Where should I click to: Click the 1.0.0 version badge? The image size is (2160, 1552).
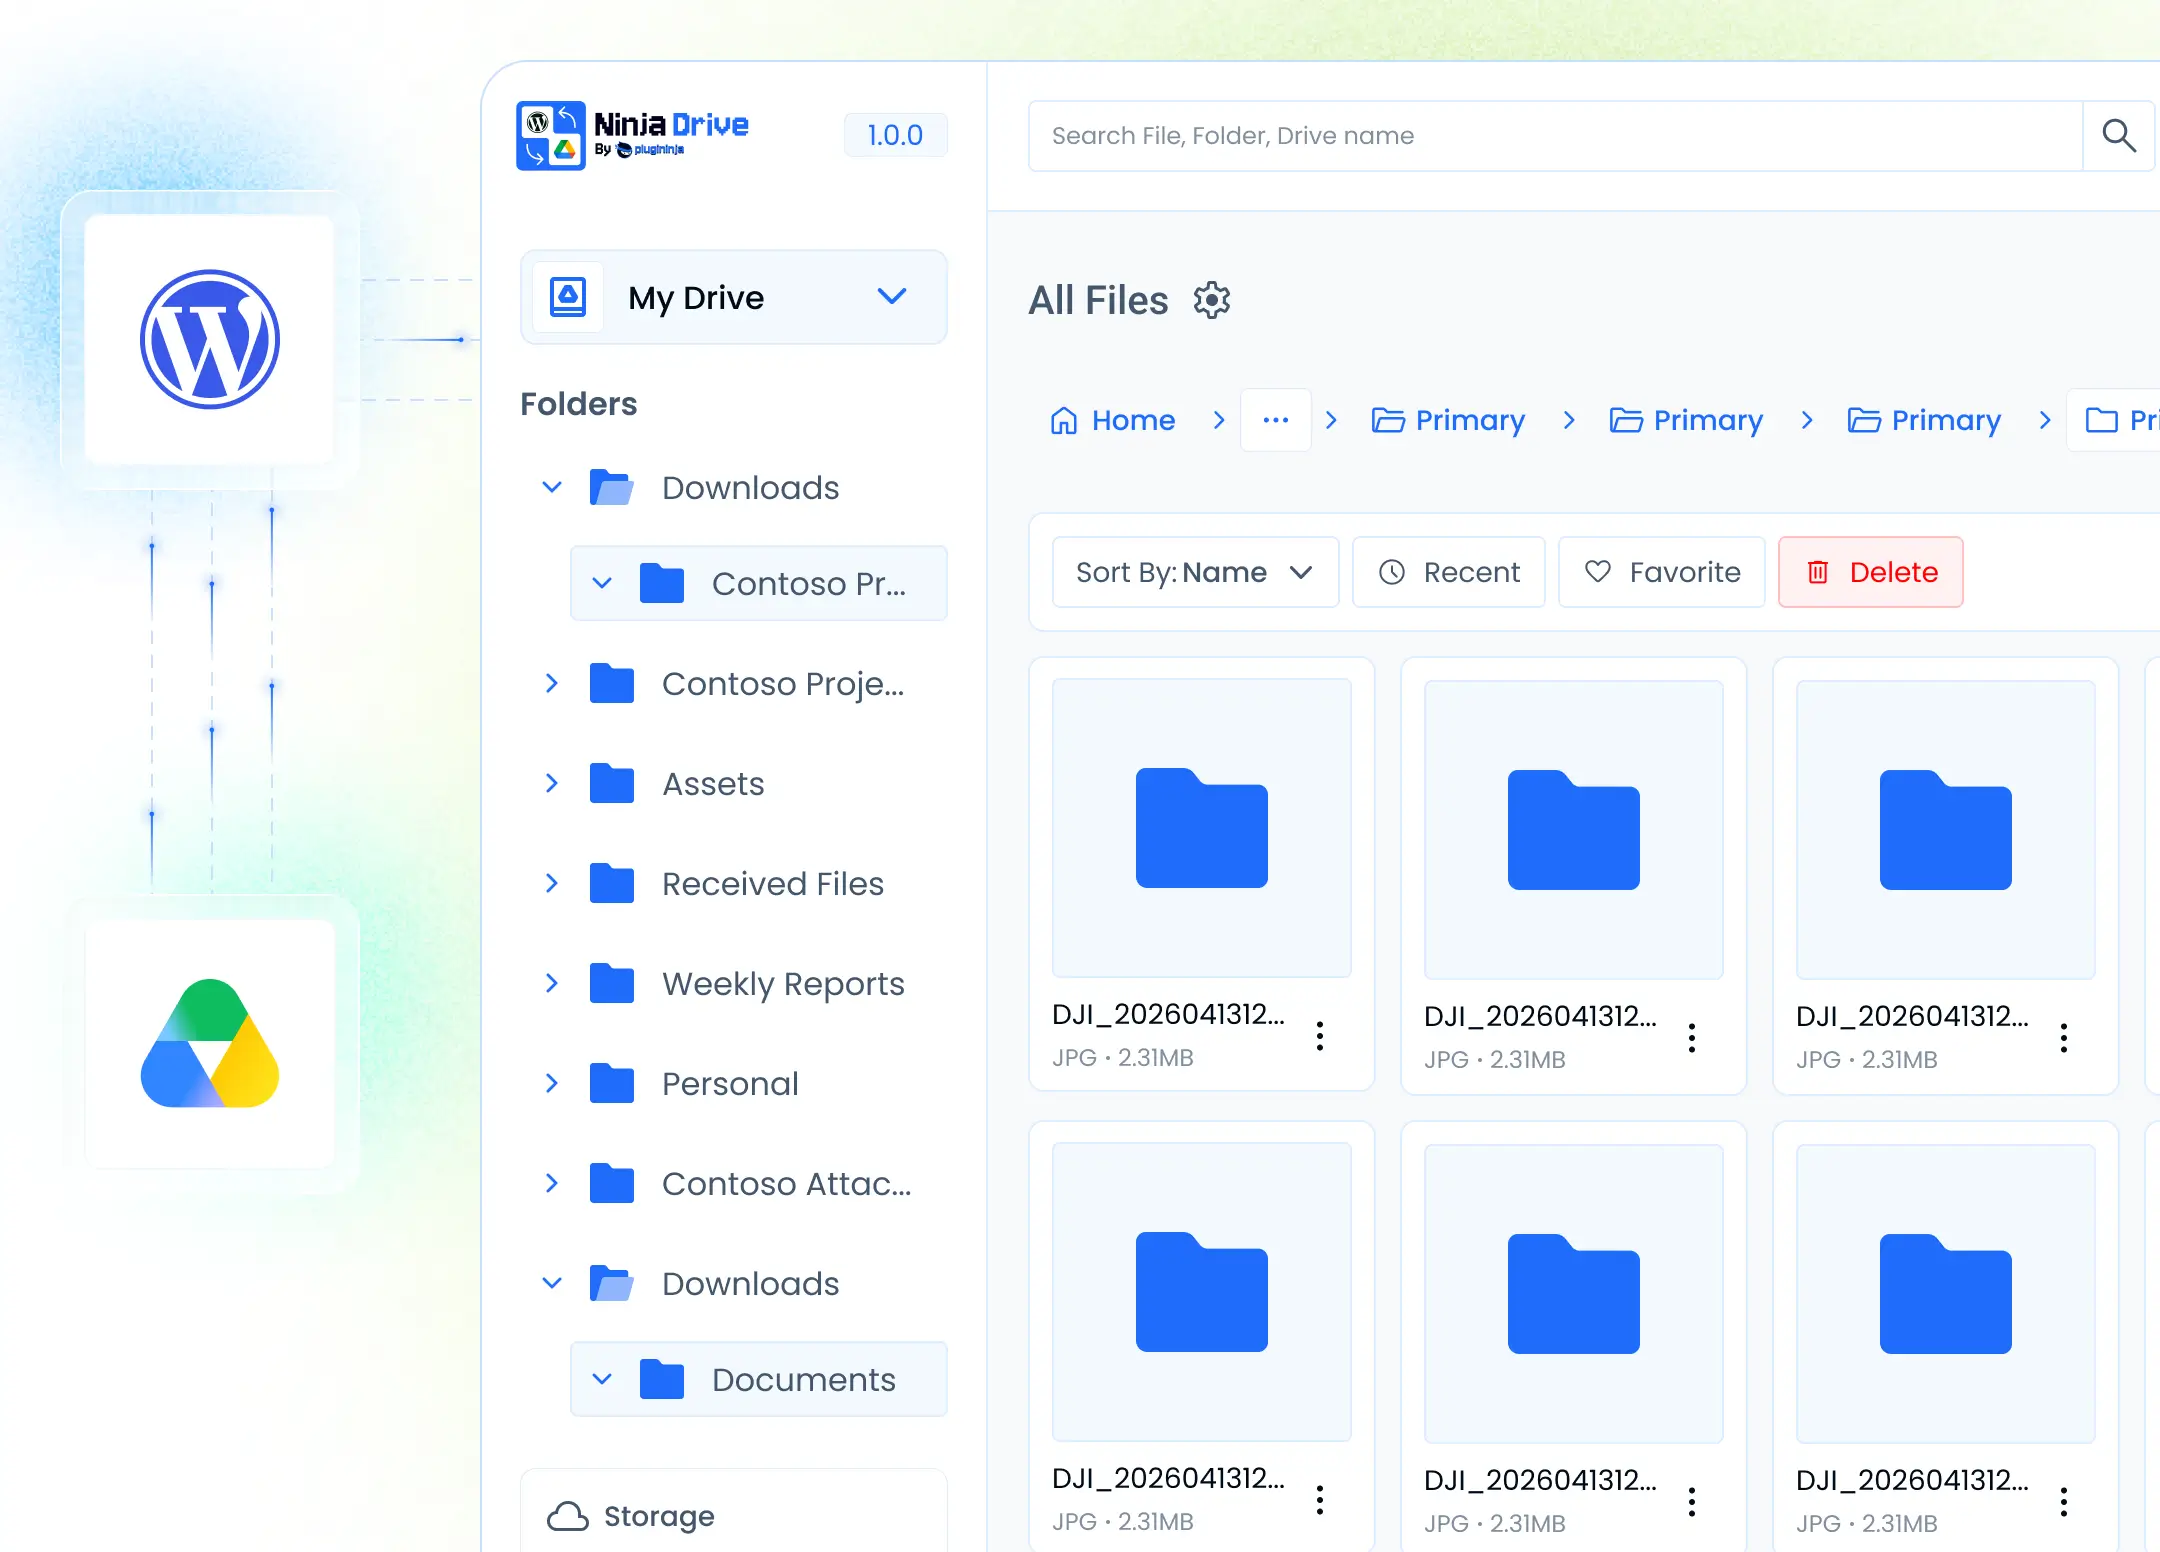(x=895, y=135)
